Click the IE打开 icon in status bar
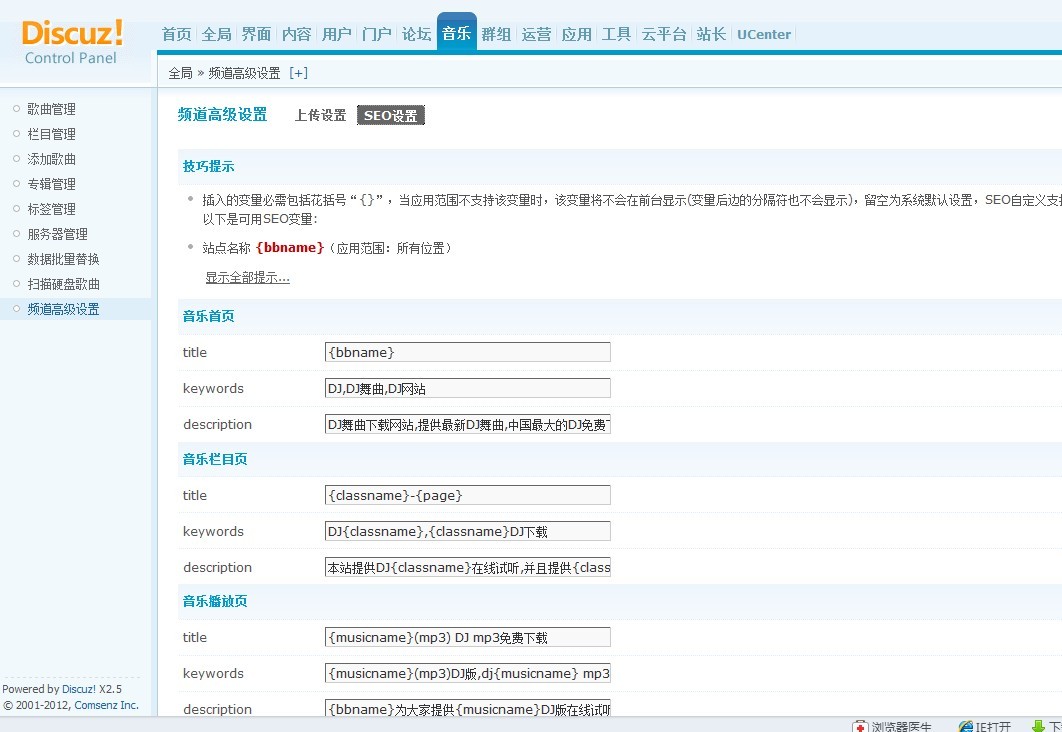This screenshot has width=1062, height=732. 966,726
